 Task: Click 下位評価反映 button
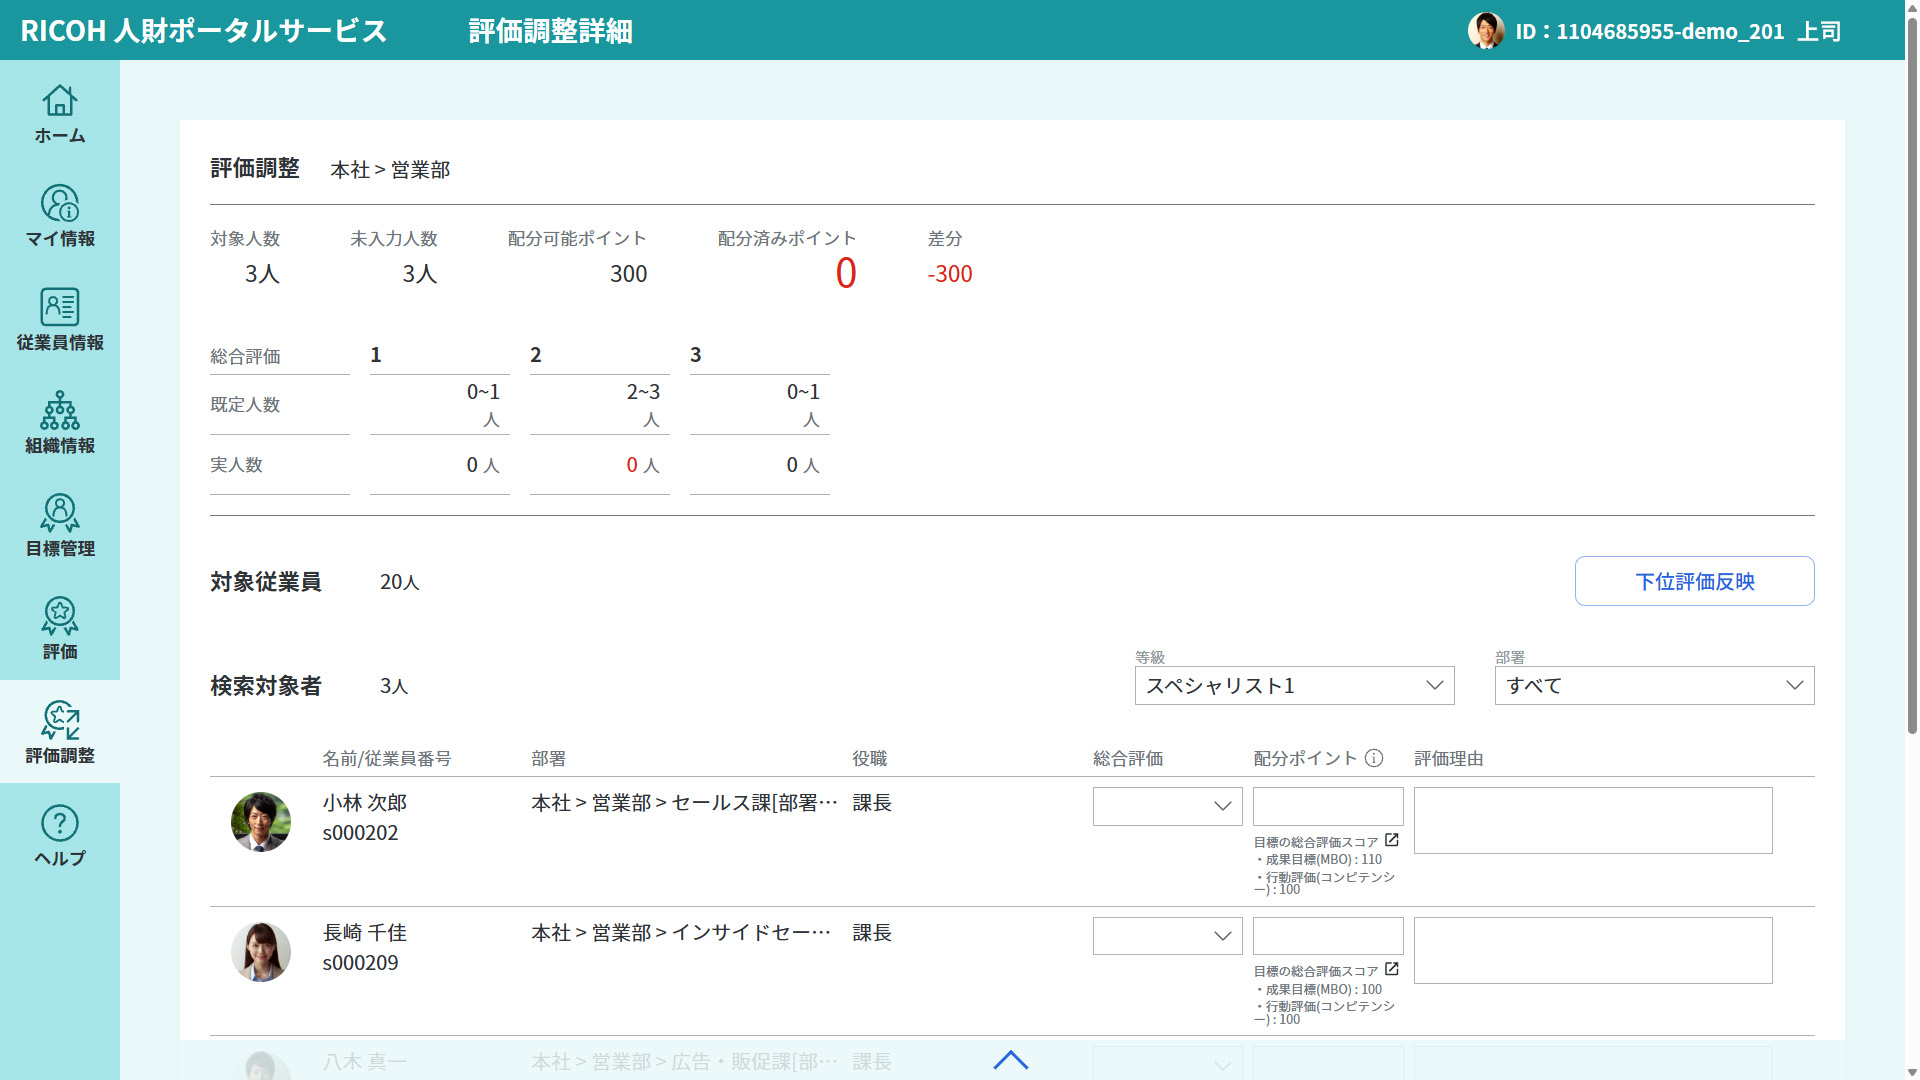1694,581
